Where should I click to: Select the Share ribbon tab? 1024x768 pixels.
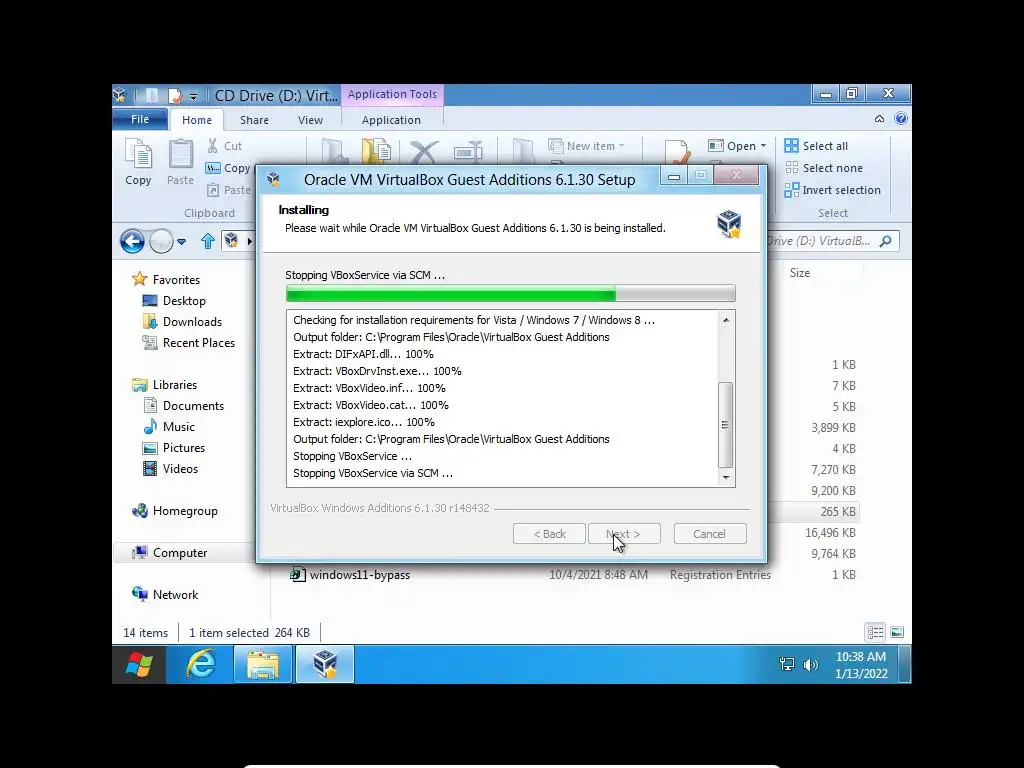click(254, 120)
